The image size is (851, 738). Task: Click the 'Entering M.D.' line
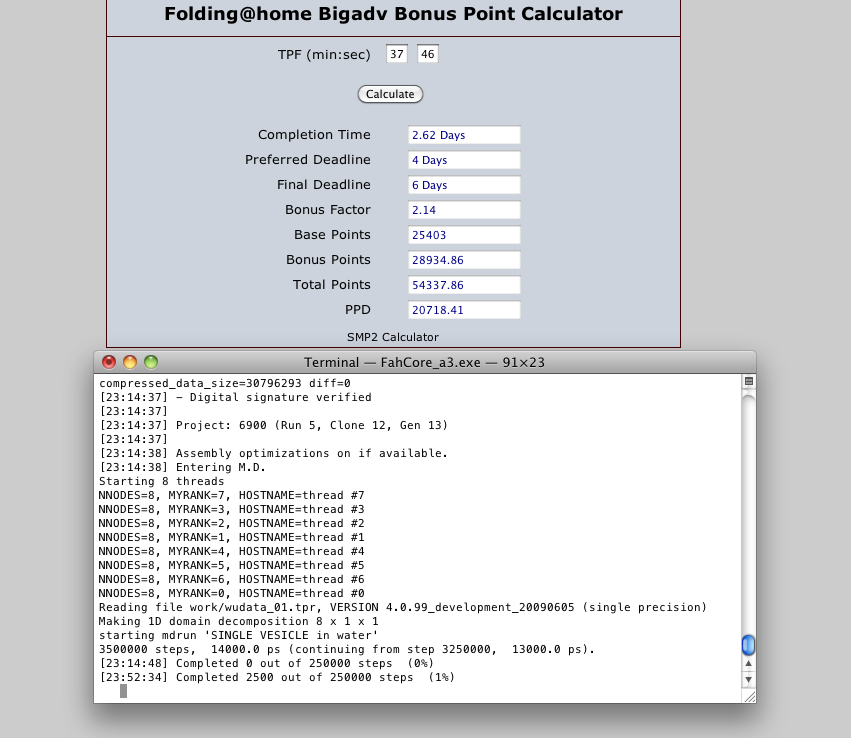click(x=182, y=467)
